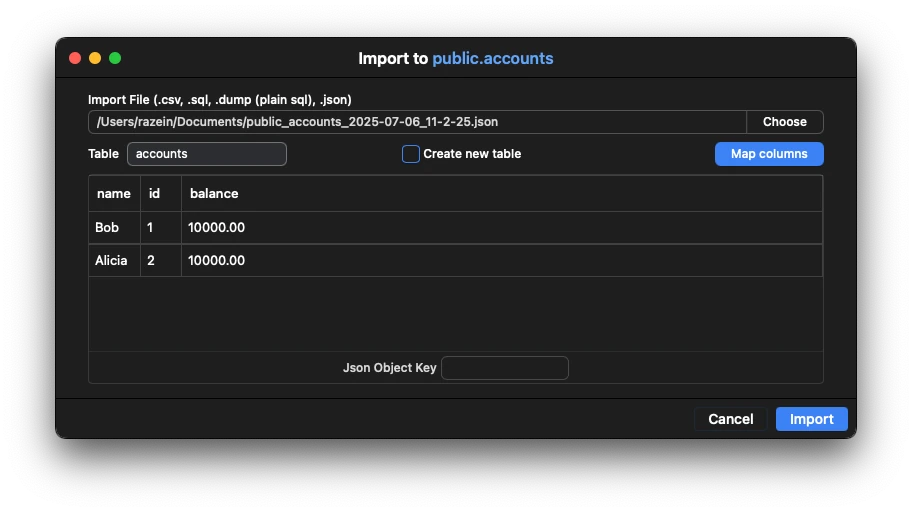Click the Bob name cell
Viewport: 912px width, 512px height.
click(x=114, y=227)
